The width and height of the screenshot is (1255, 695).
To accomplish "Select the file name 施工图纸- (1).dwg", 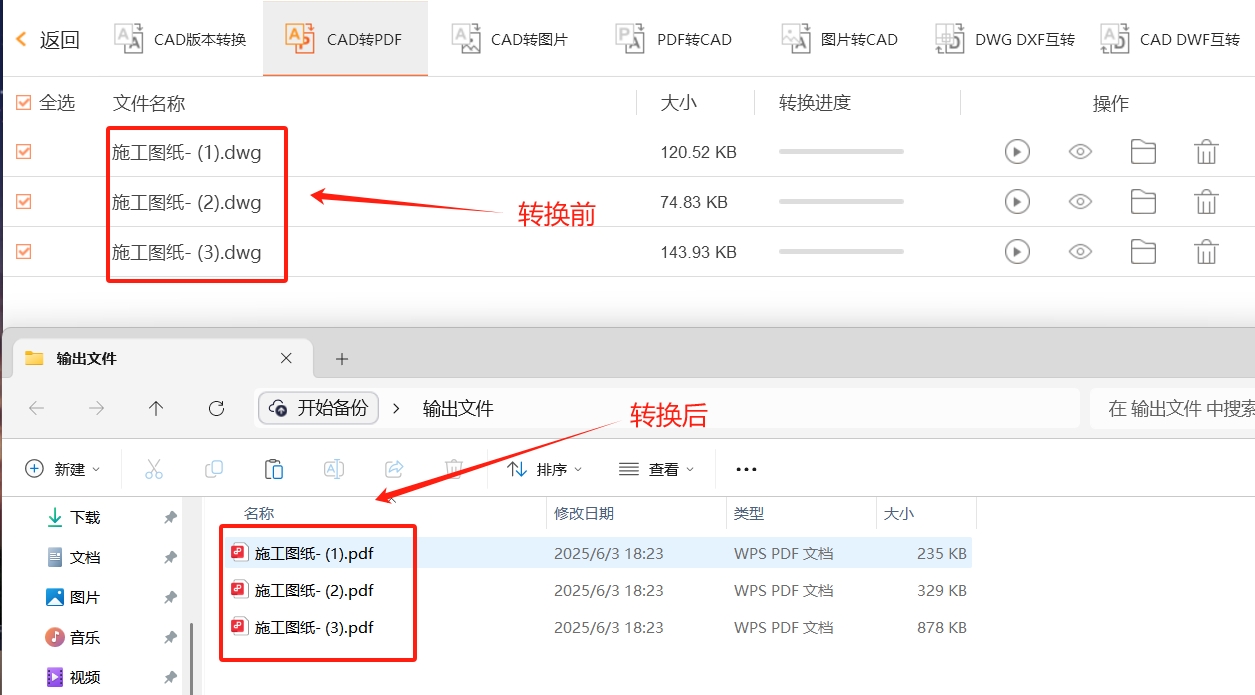I will 187,153.
